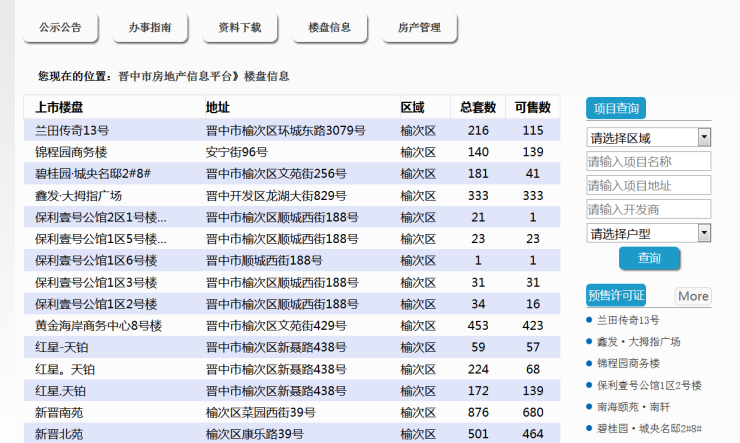Click available count 115 for 兰田传奇13号

[533, 130]
